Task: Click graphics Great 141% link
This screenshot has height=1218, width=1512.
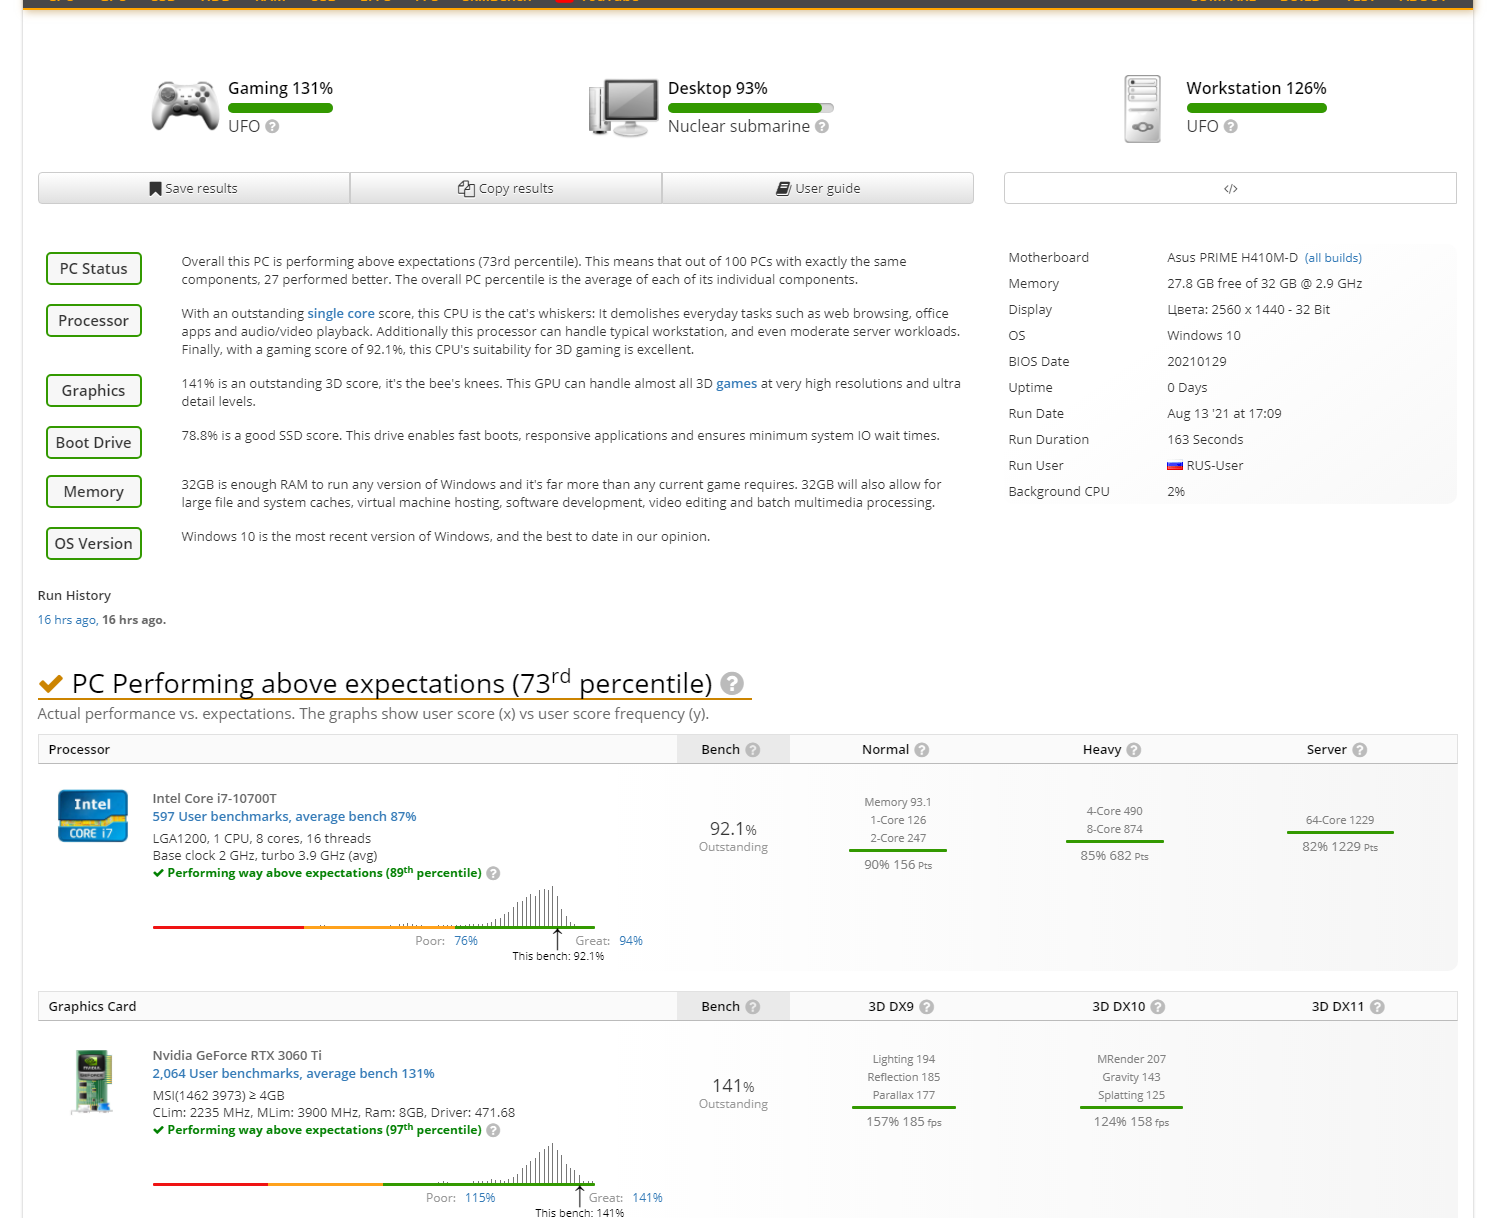Action: [x=647, y=1198]
